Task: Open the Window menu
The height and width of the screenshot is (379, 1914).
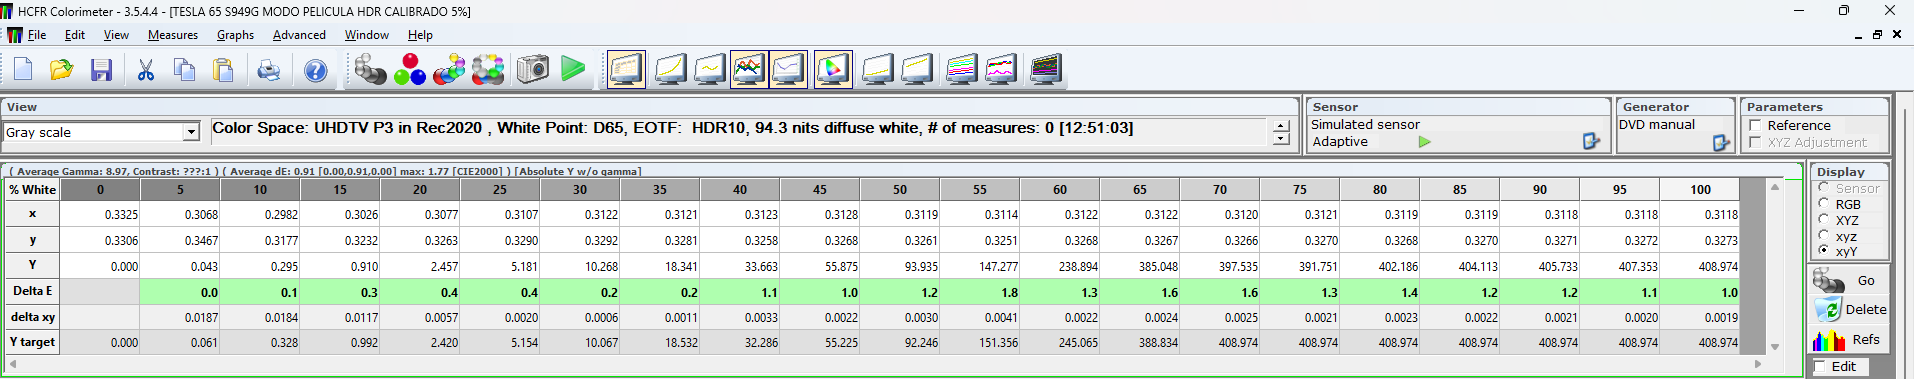Action: click(367, 35)
